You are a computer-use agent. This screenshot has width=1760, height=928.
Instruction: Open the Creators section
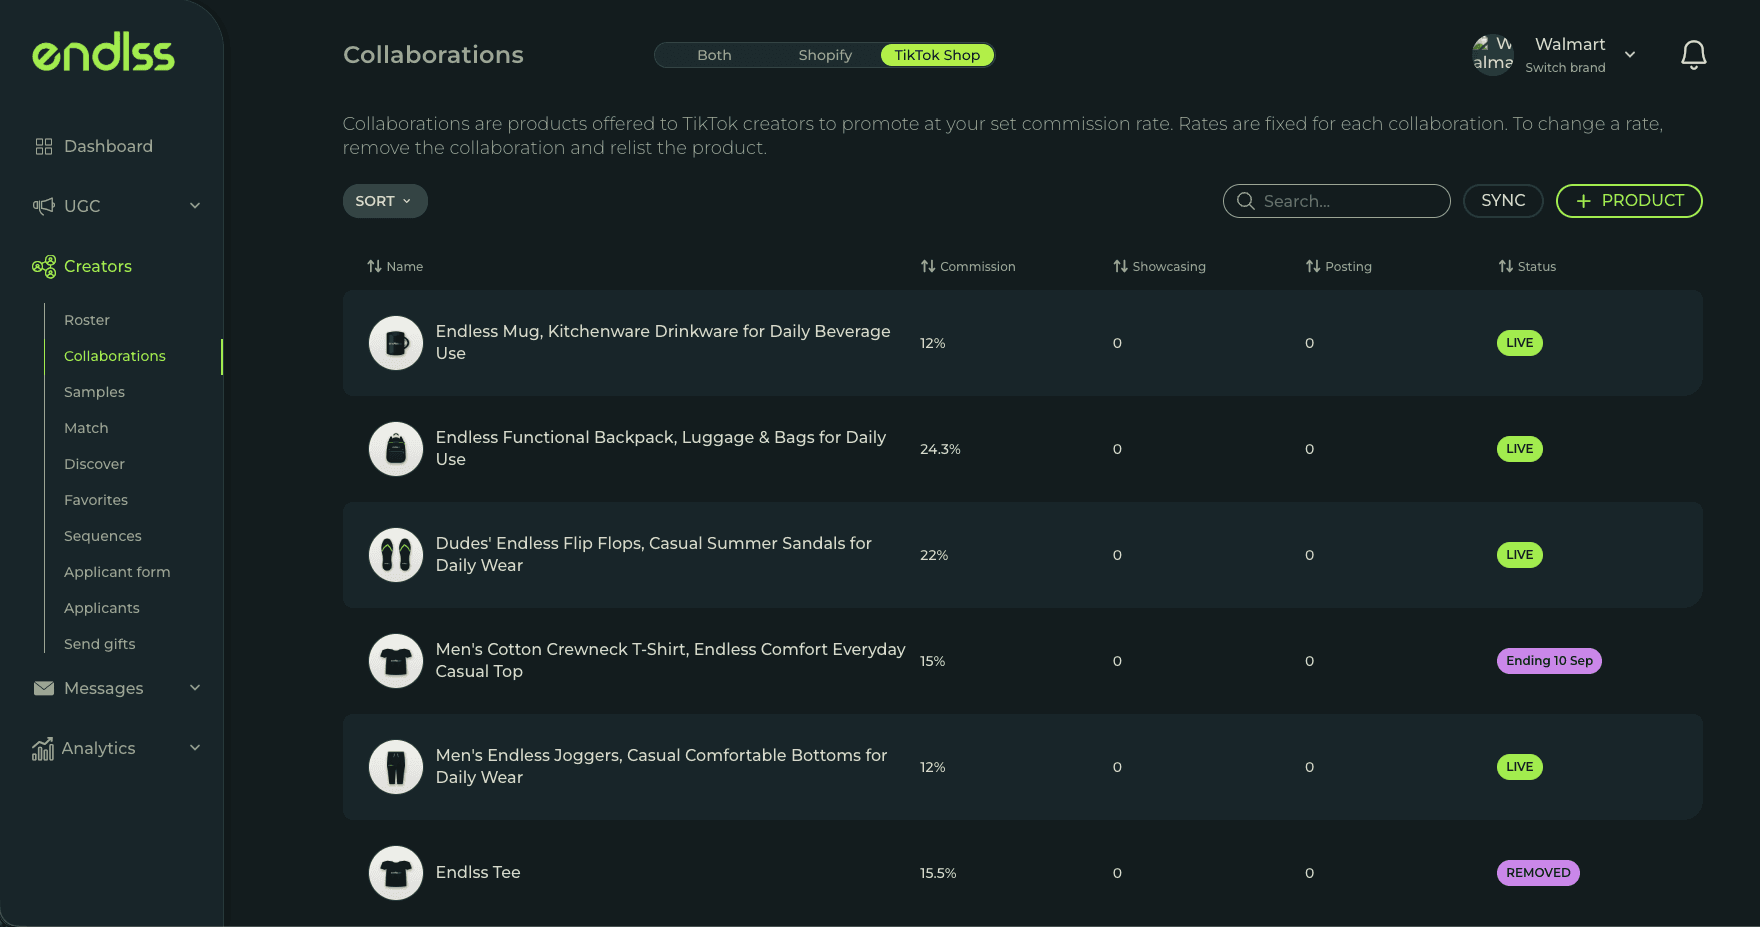98,266
